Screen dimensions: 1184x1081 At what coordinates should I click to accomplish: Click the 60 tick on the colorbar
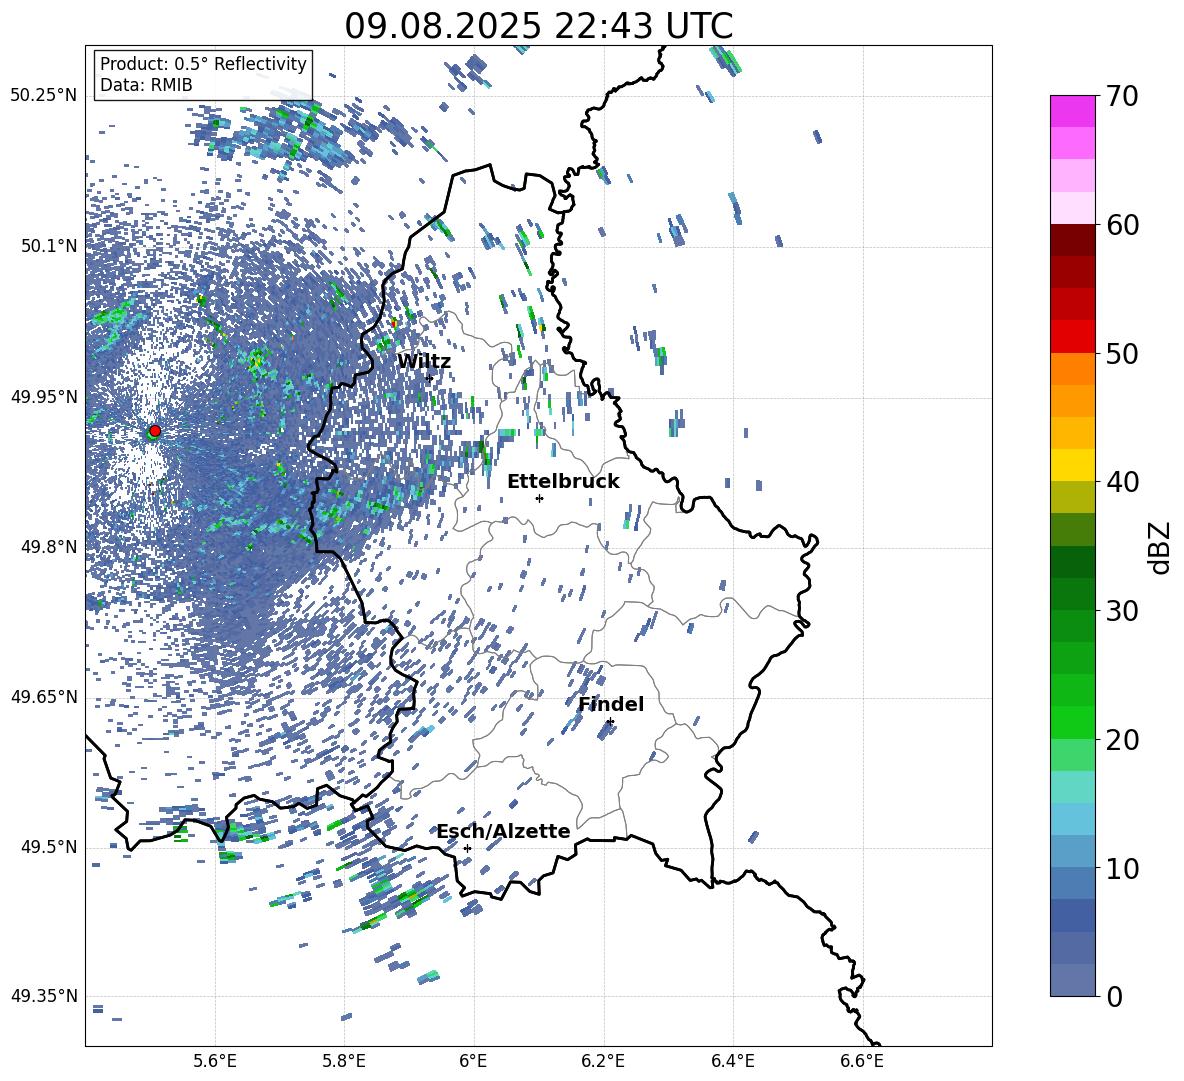(1122, 225)
